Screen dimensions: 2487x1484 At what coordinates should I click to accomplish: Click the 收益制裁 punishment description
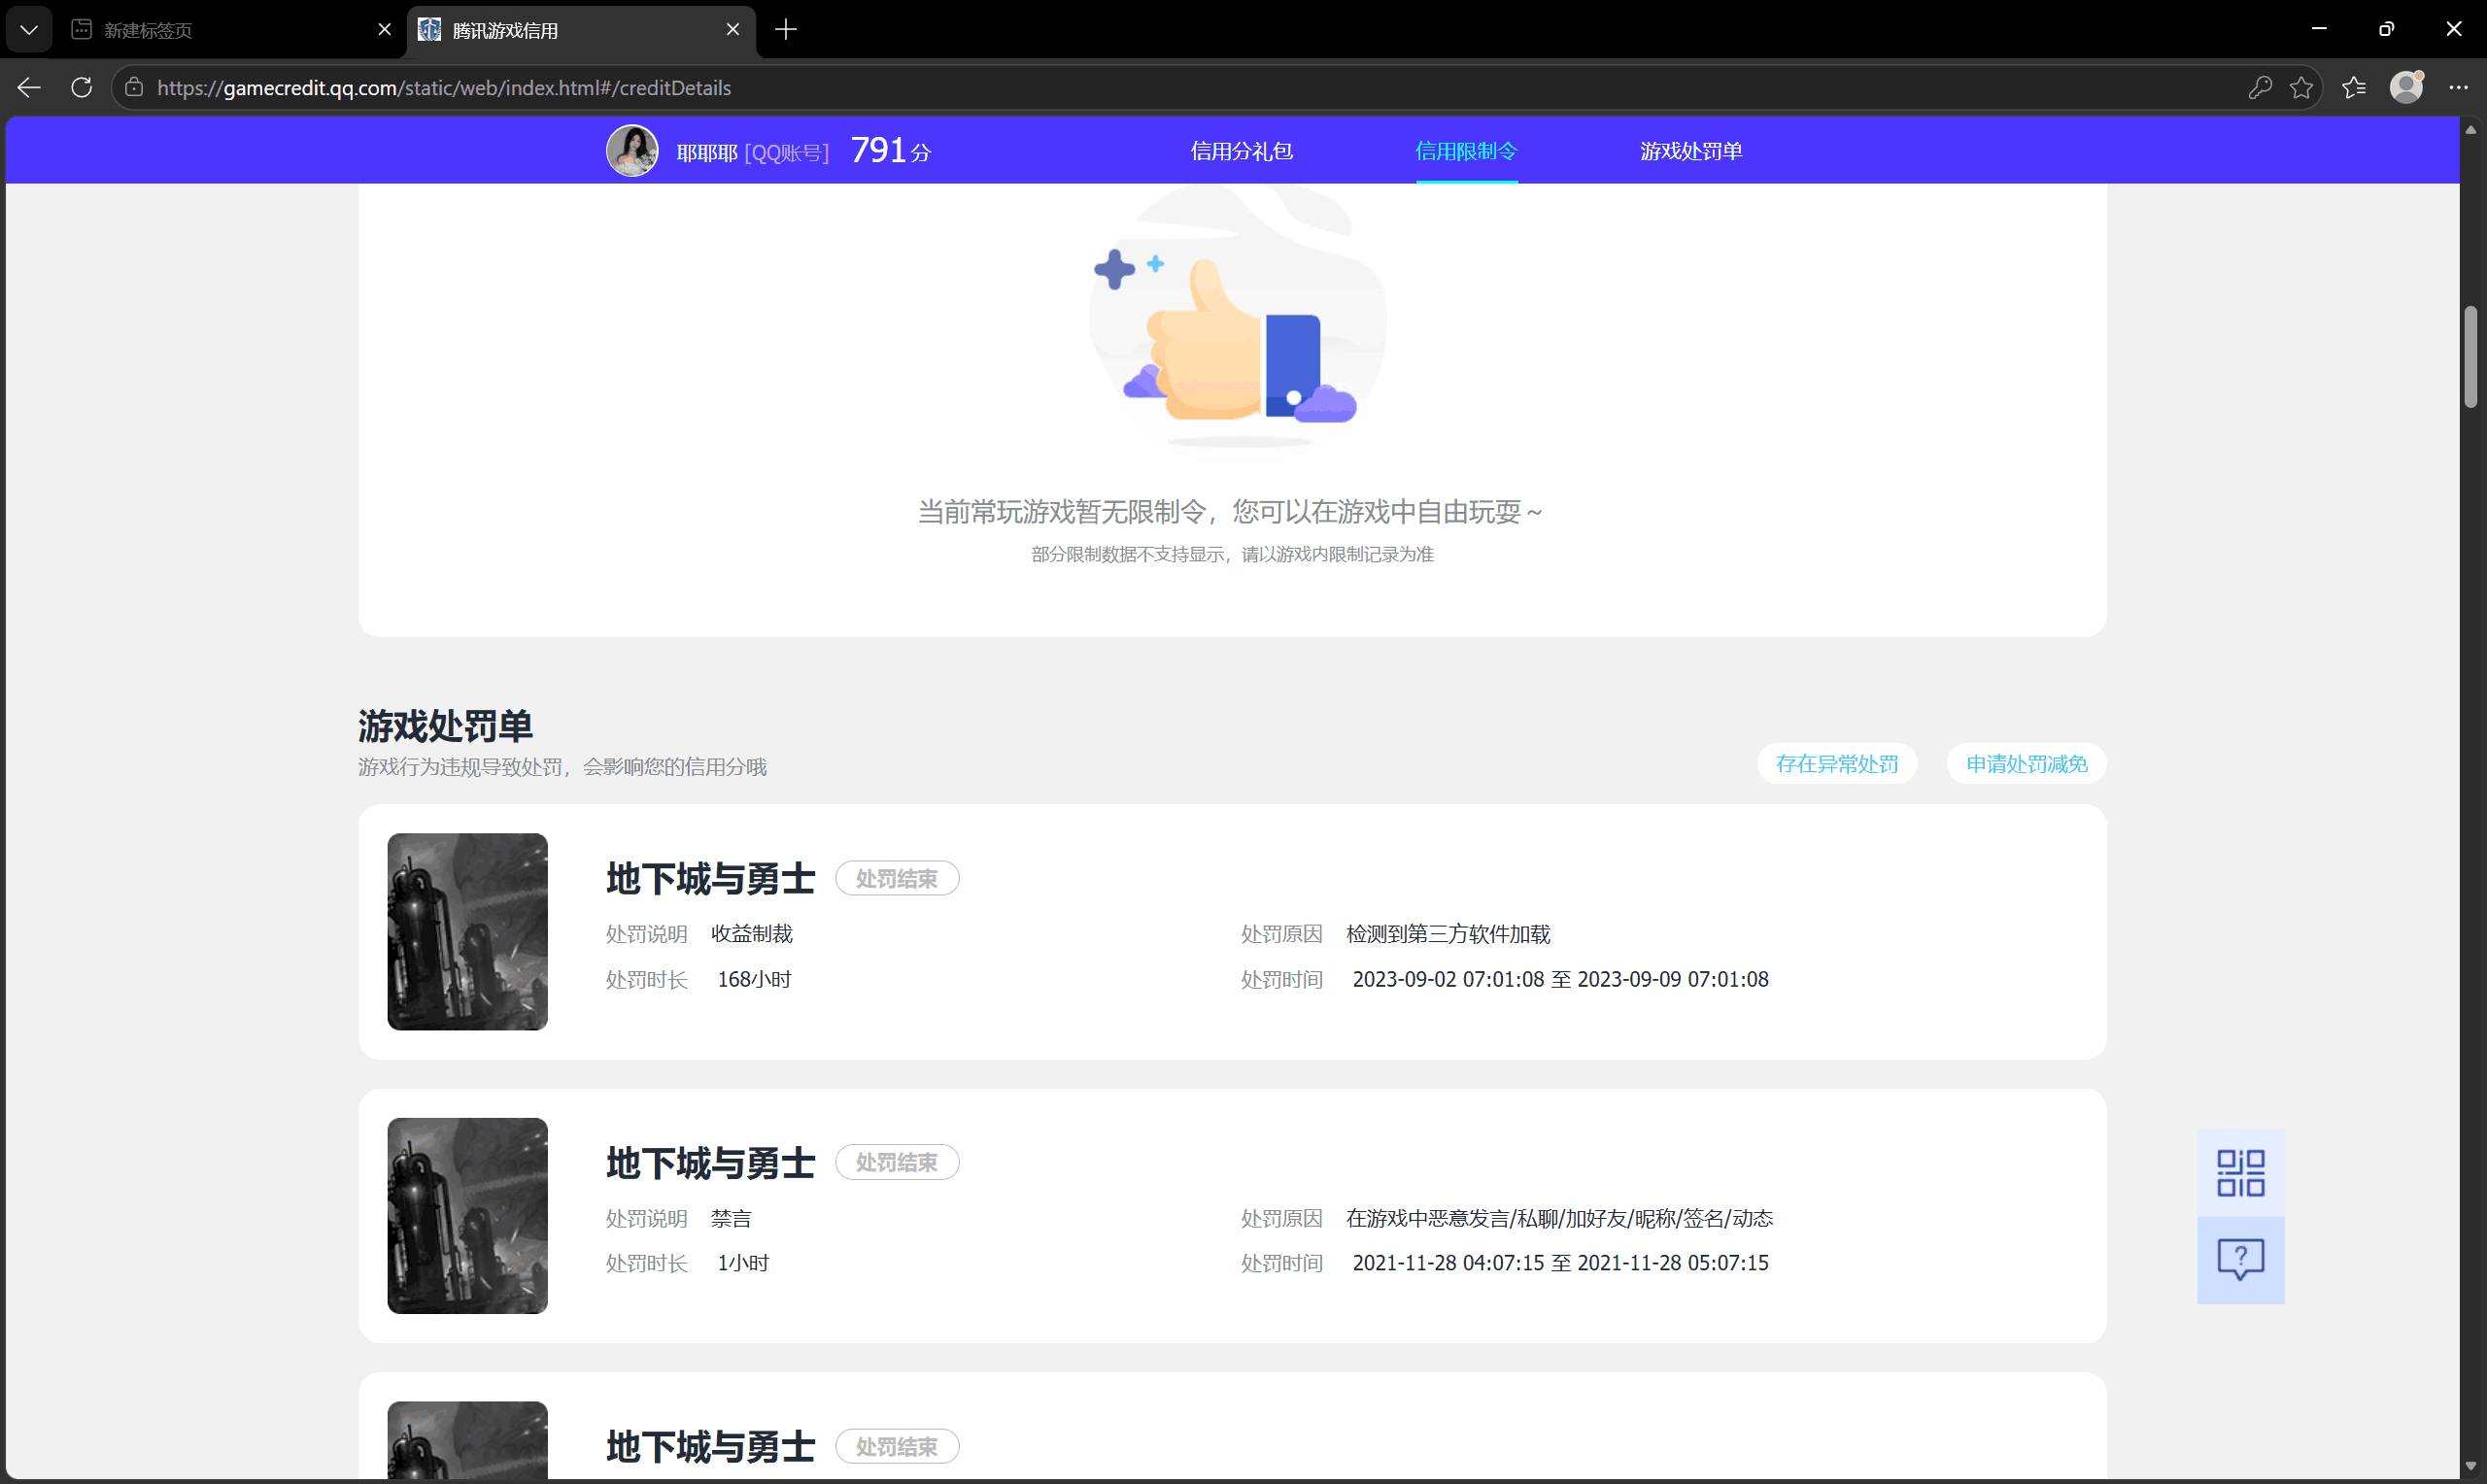pyautogui.click(x=752, y=934)
